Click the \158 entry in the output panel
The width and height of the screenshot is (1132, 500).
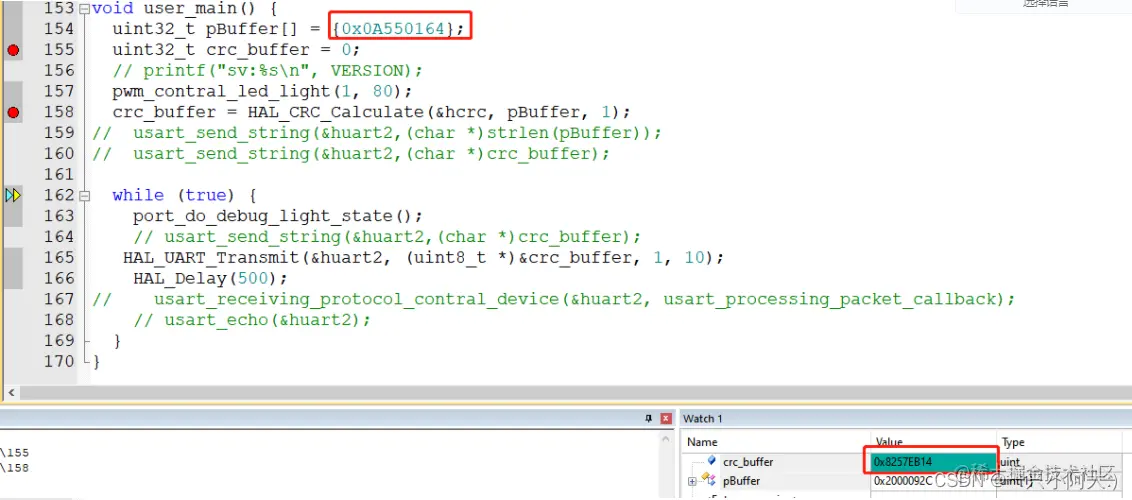(x=14, y=468)
